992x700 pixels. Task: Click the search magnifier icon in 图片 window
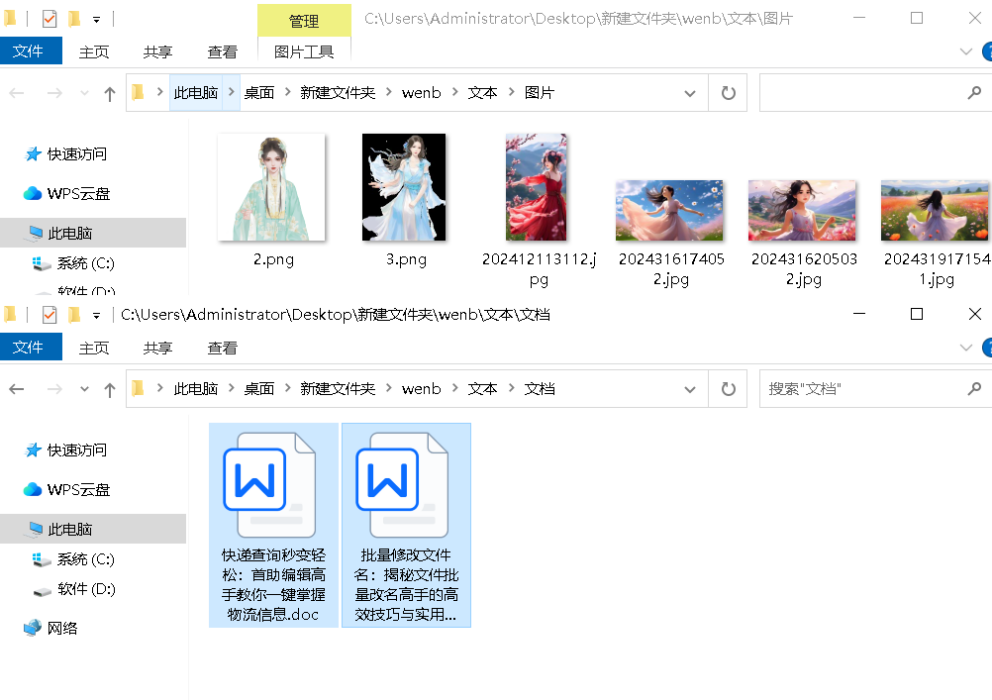click(974, 93)
